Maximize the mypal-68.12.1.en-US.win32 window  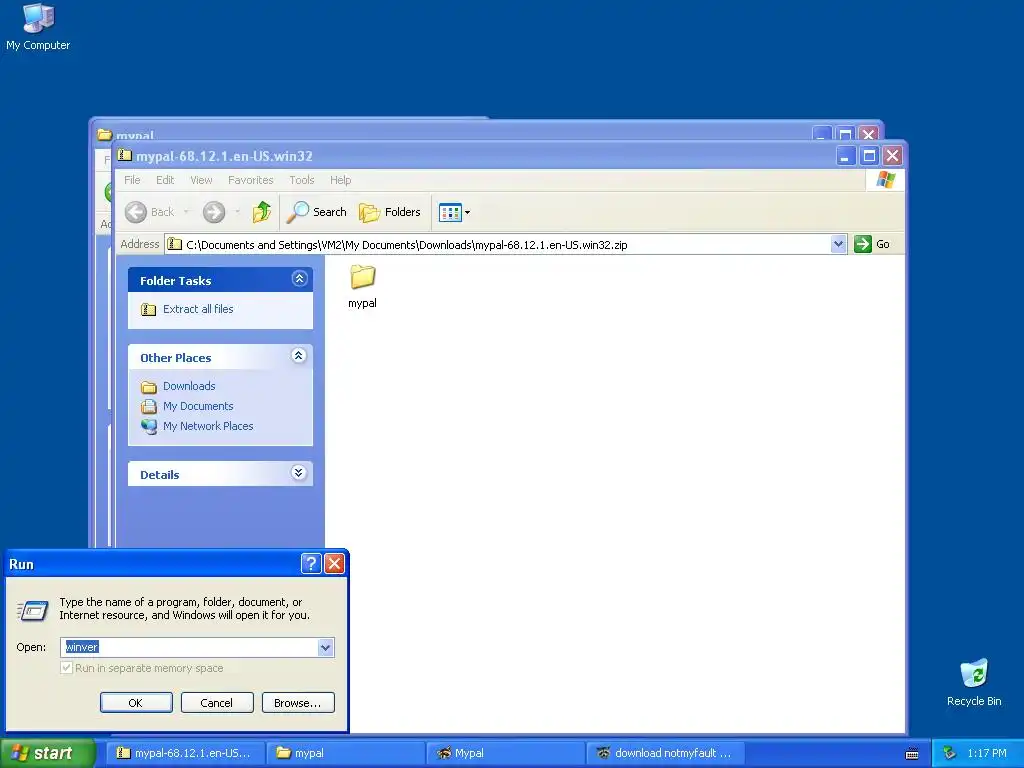coord(869,156)
